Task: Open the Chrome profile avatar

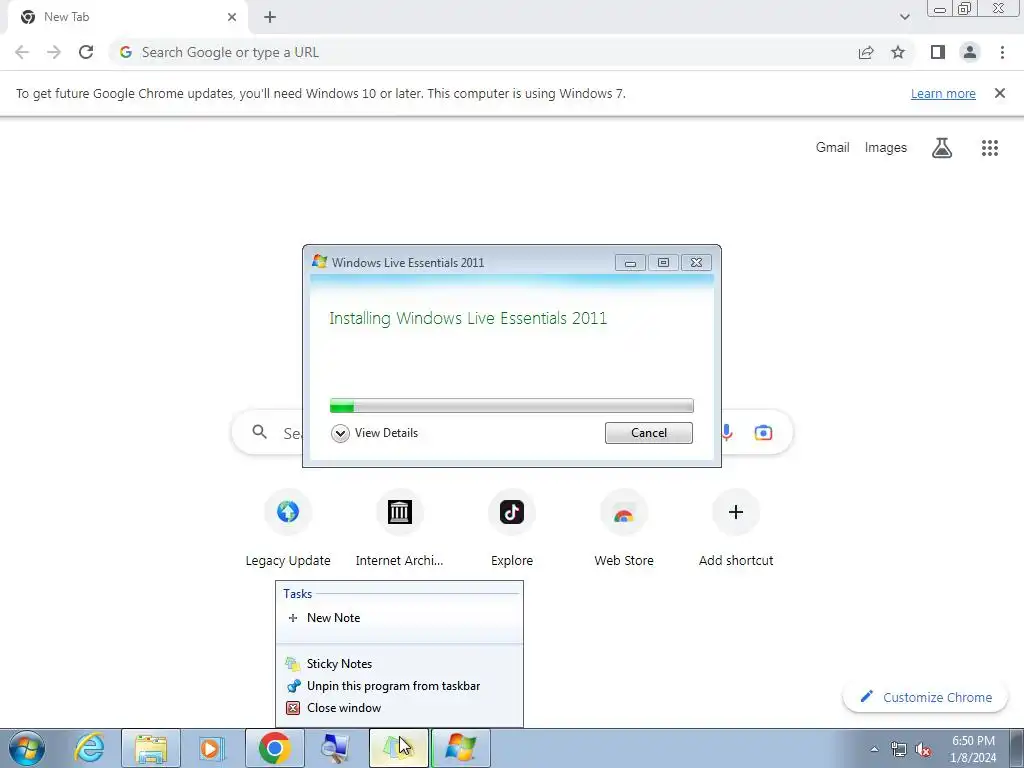Action: pyautogui.click(x=970, y=52)
